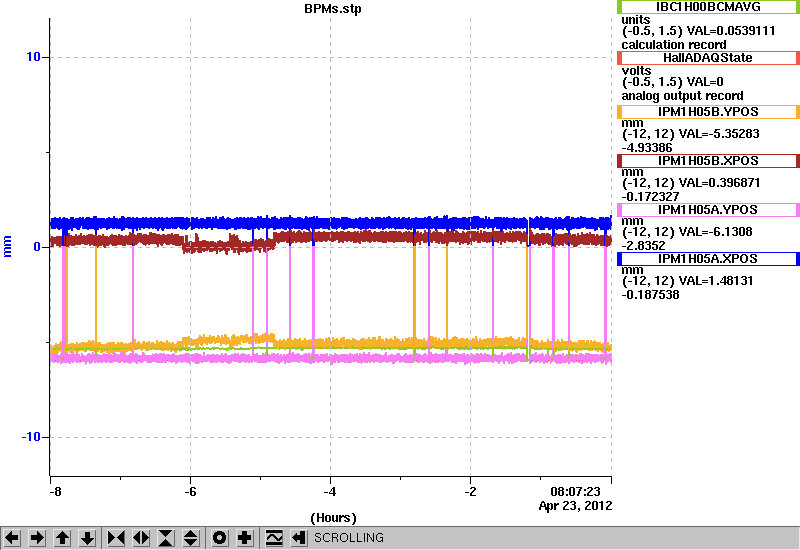Select the IPM1H05B.XPOS brown legend entry
This screenshot has height=550, width=800.
coord(708,161)
